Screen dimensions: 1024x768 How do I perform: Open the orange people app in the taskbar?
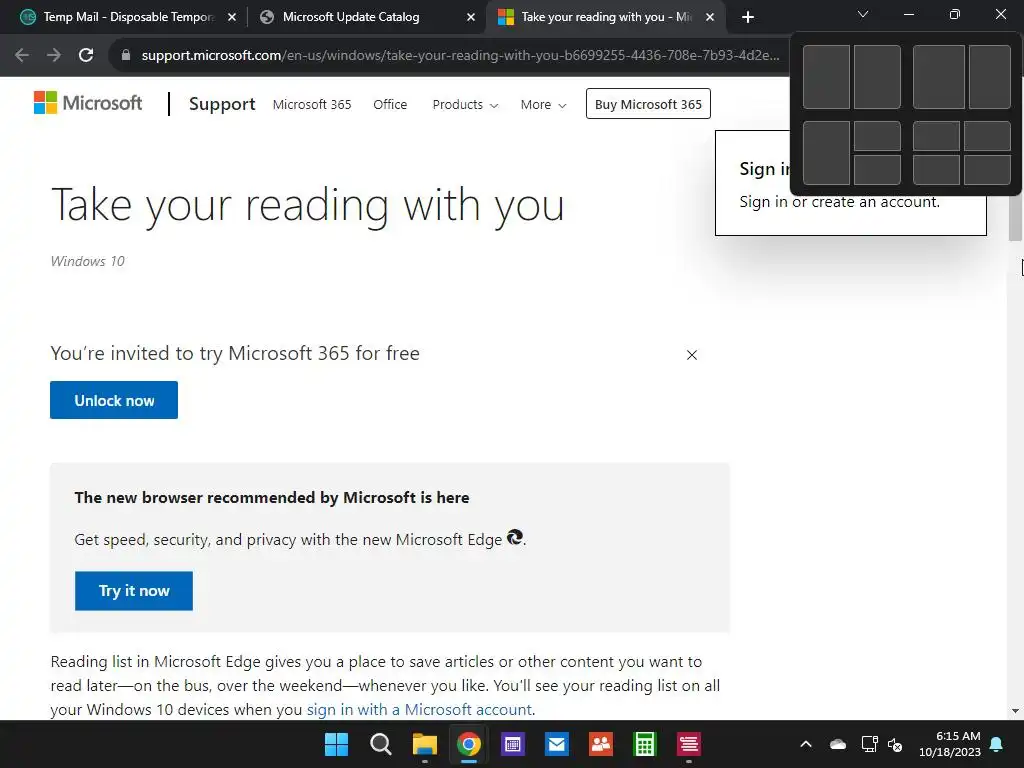(601, 744)
